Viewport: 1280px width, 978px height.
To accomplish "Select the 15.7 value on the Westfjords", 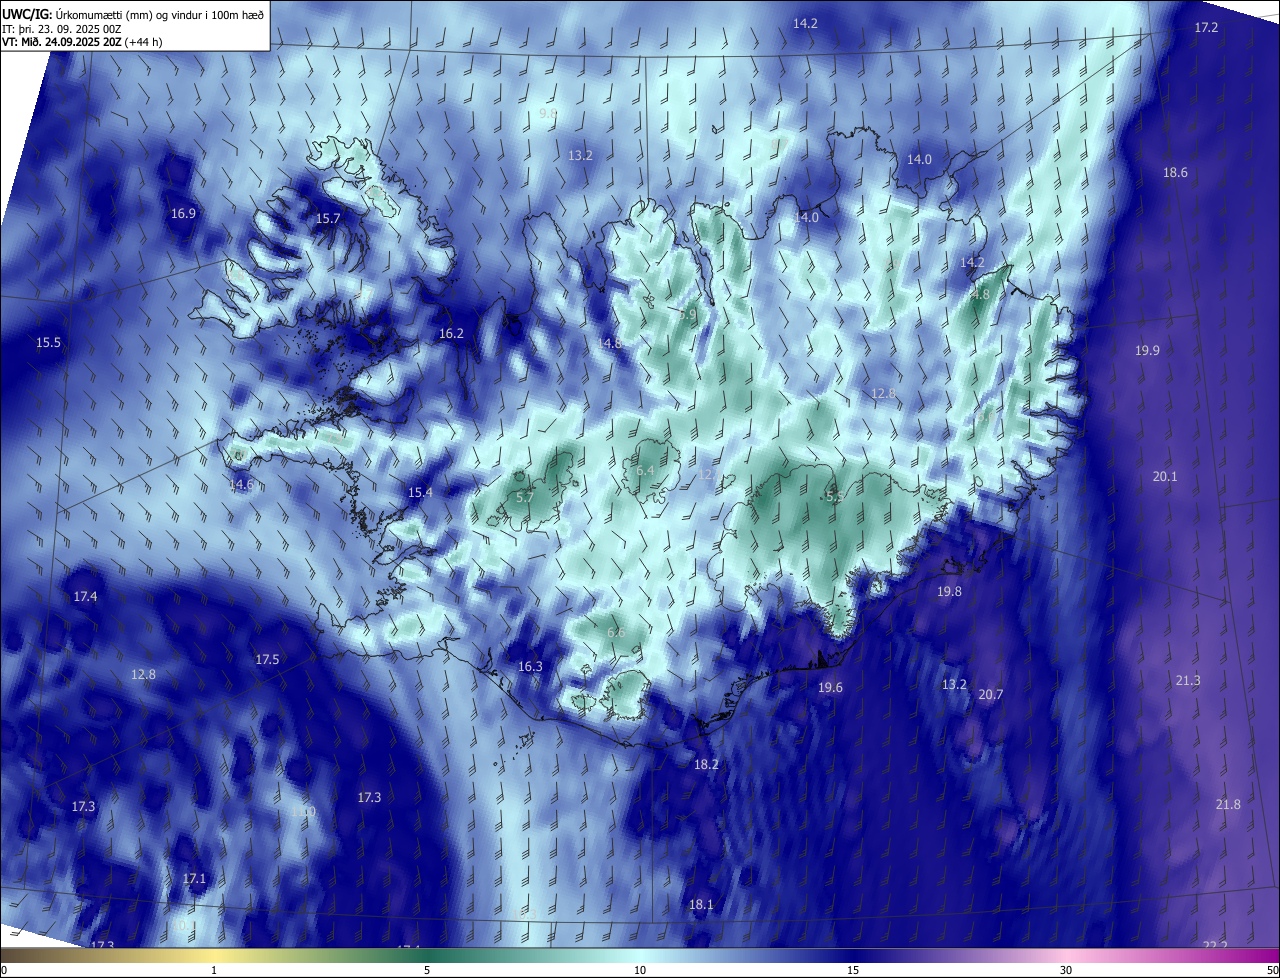I will tap(328, 218).
